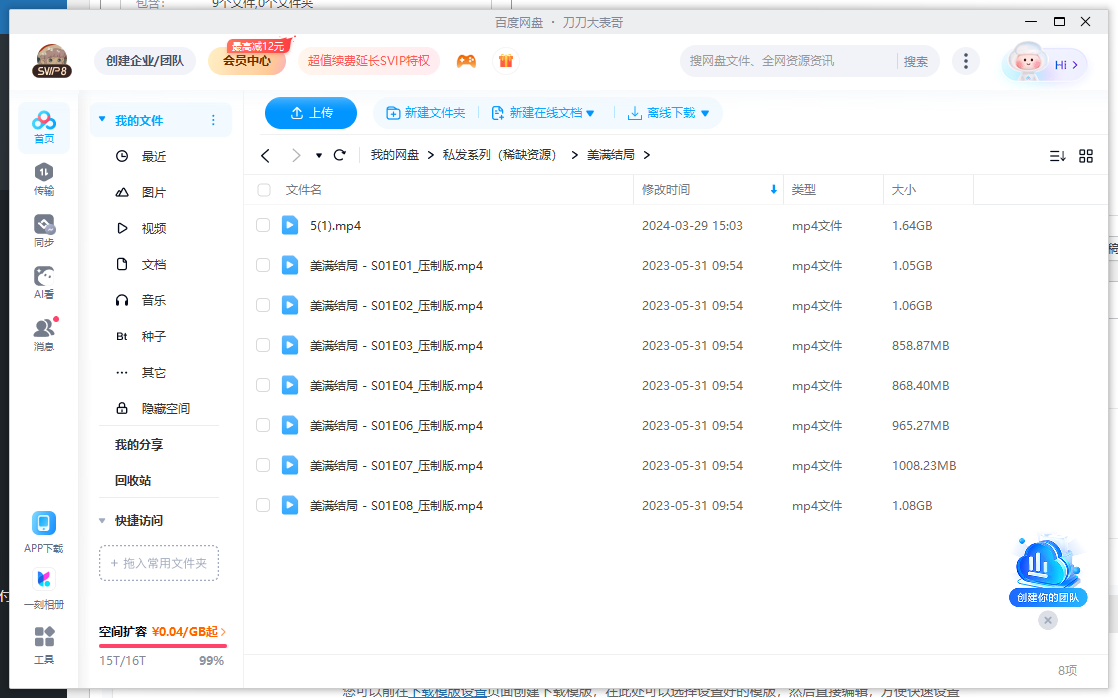Open 消息 (messages) from the sidebar
This screenshot has height=698, width=1118.
point(42,331)
